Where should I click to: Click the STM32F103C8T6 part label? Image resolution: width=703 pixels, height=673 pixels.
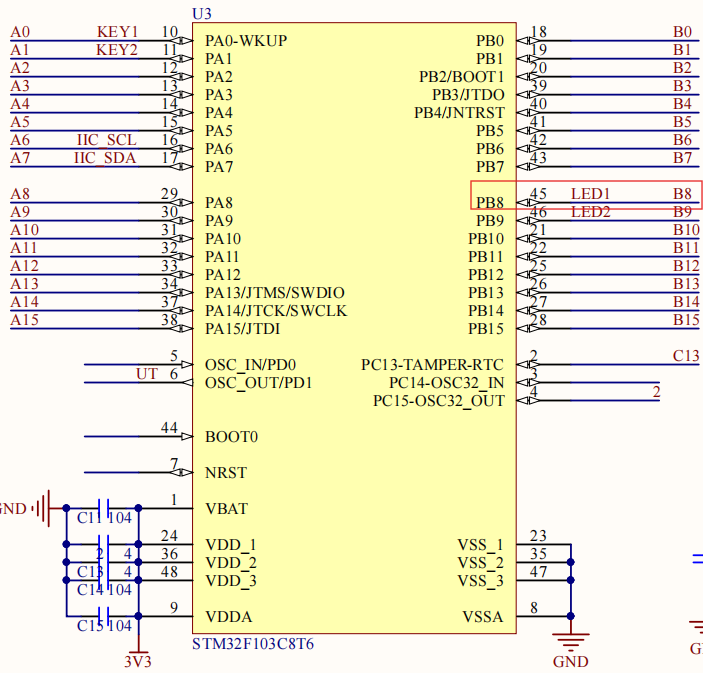[253, 644]
